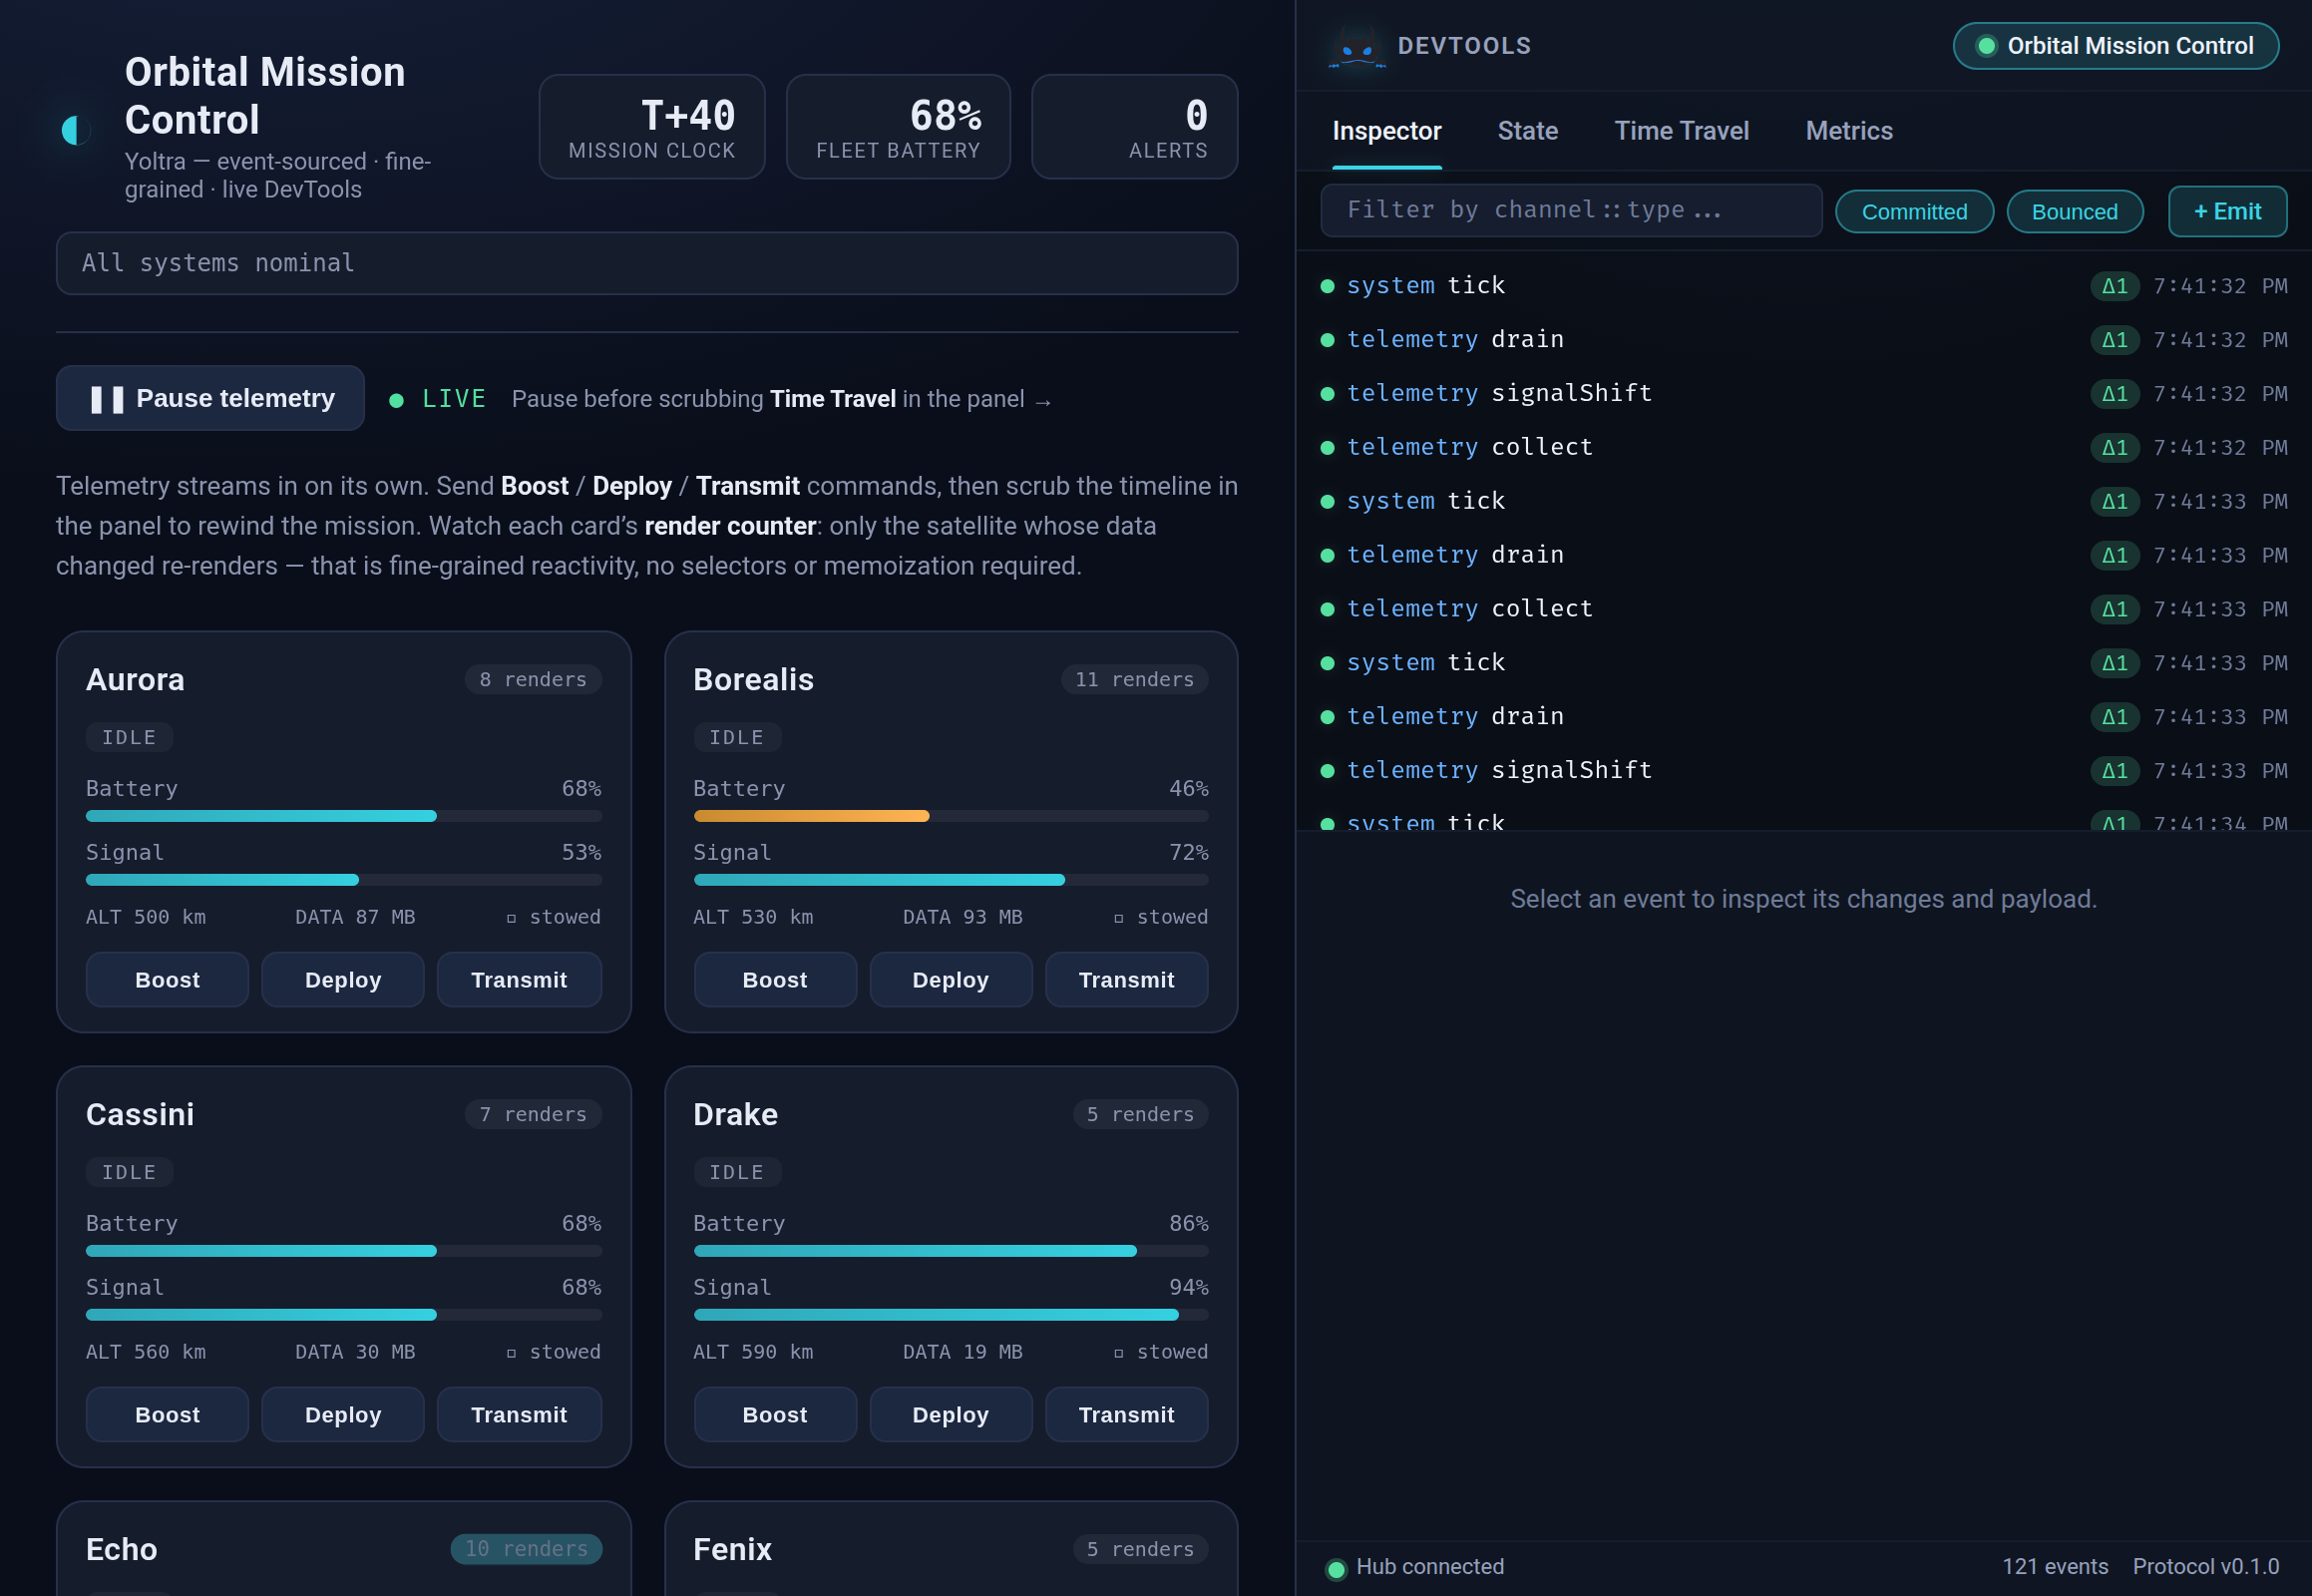This screenshot has width=2312, height=1596.
Task: Boost the Cassini satellite
Action: pyautogui.click(x=167, y=1414)
